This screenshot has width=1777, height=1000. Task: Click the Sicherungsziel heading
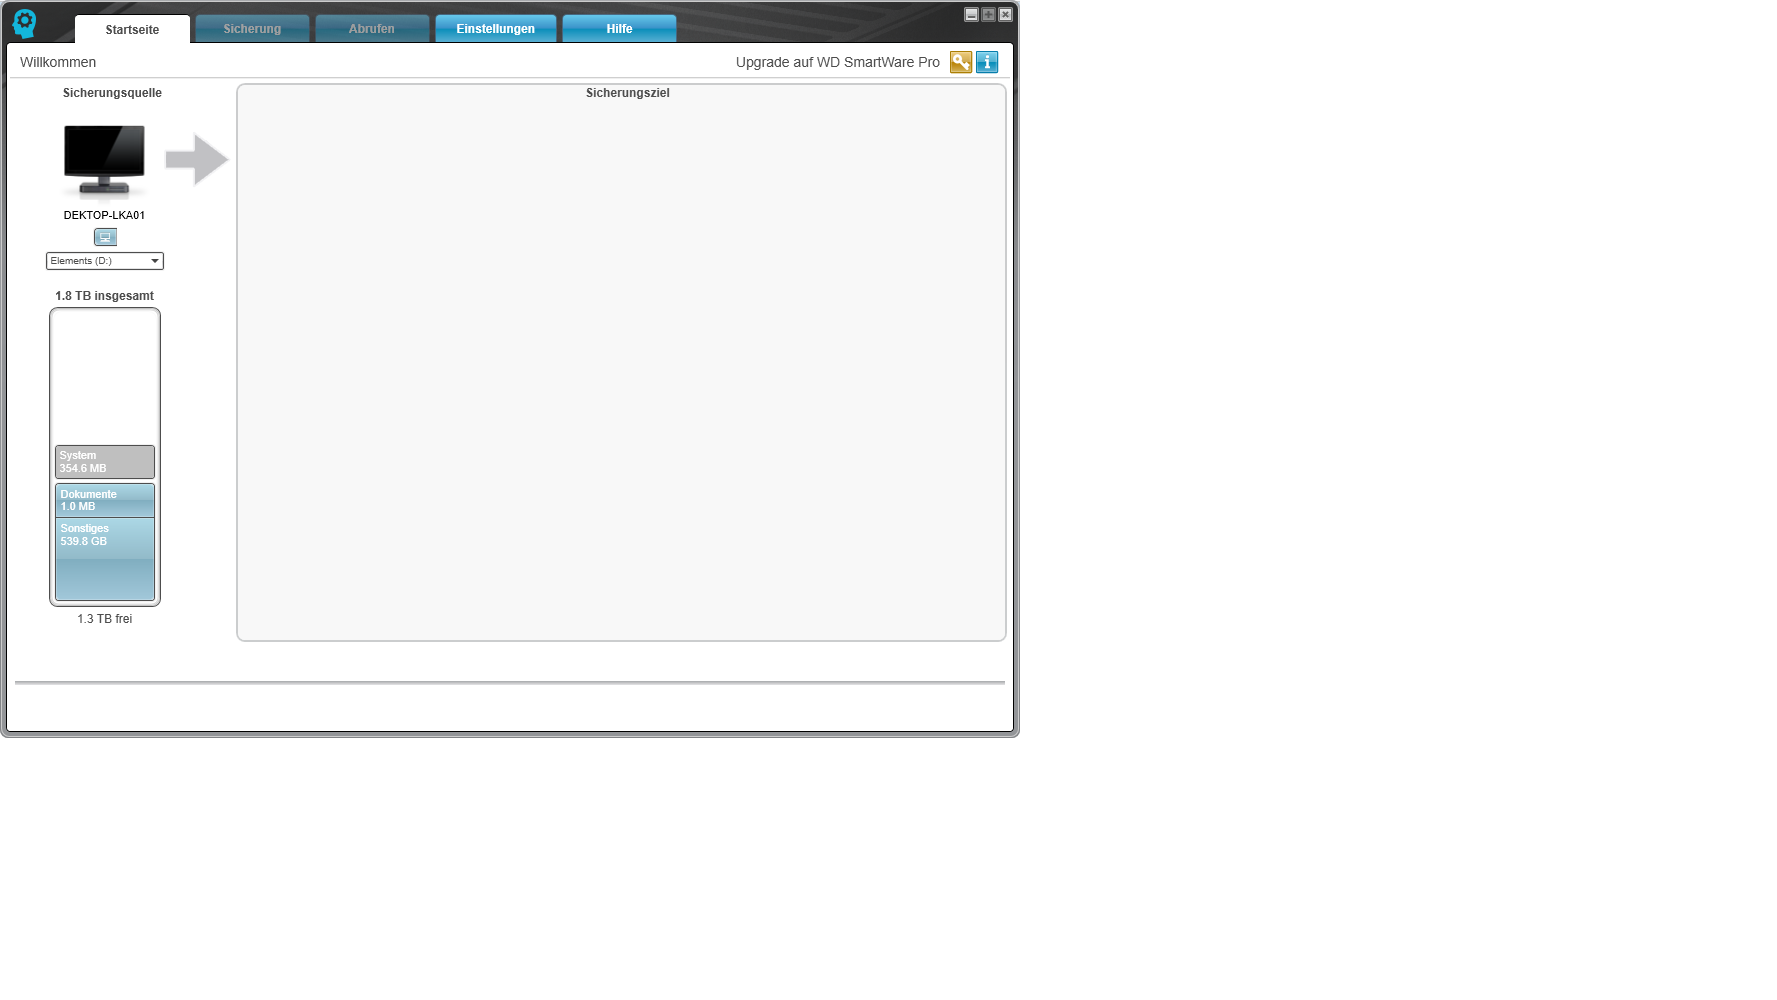click(628, 93)
